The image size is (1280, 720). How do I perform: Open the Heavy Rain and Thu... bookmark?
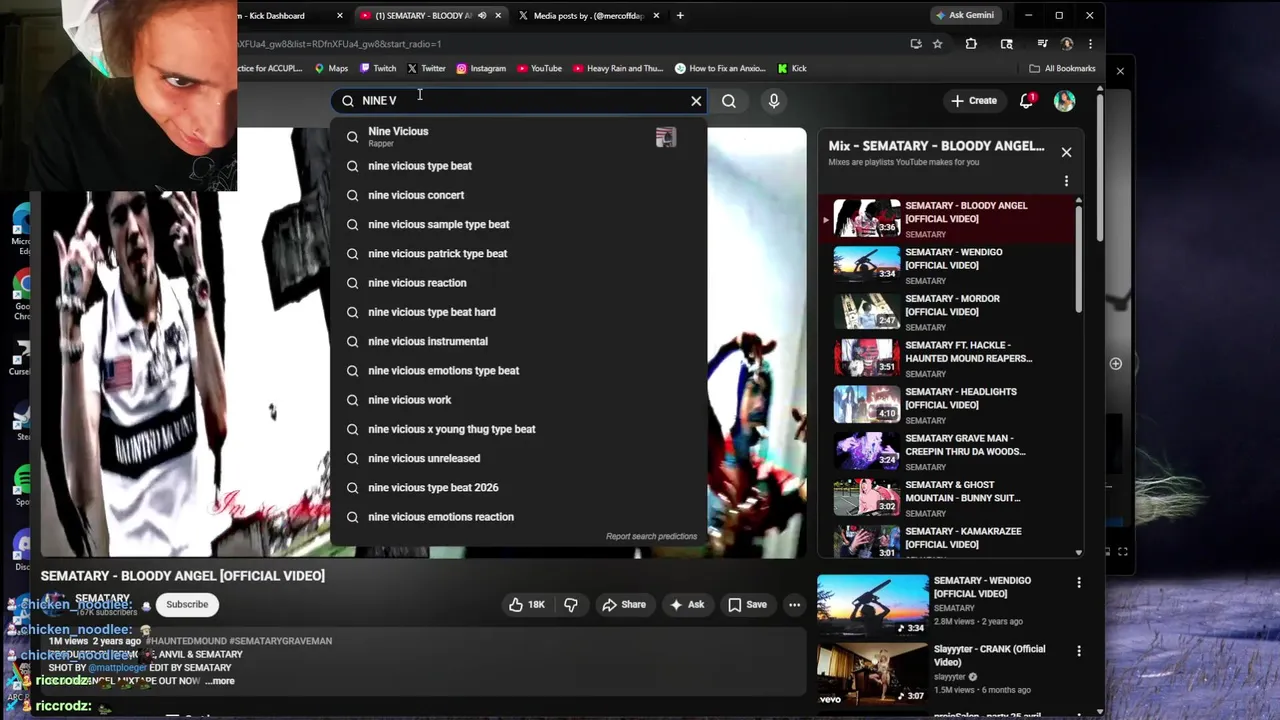[x=618, y=68]
